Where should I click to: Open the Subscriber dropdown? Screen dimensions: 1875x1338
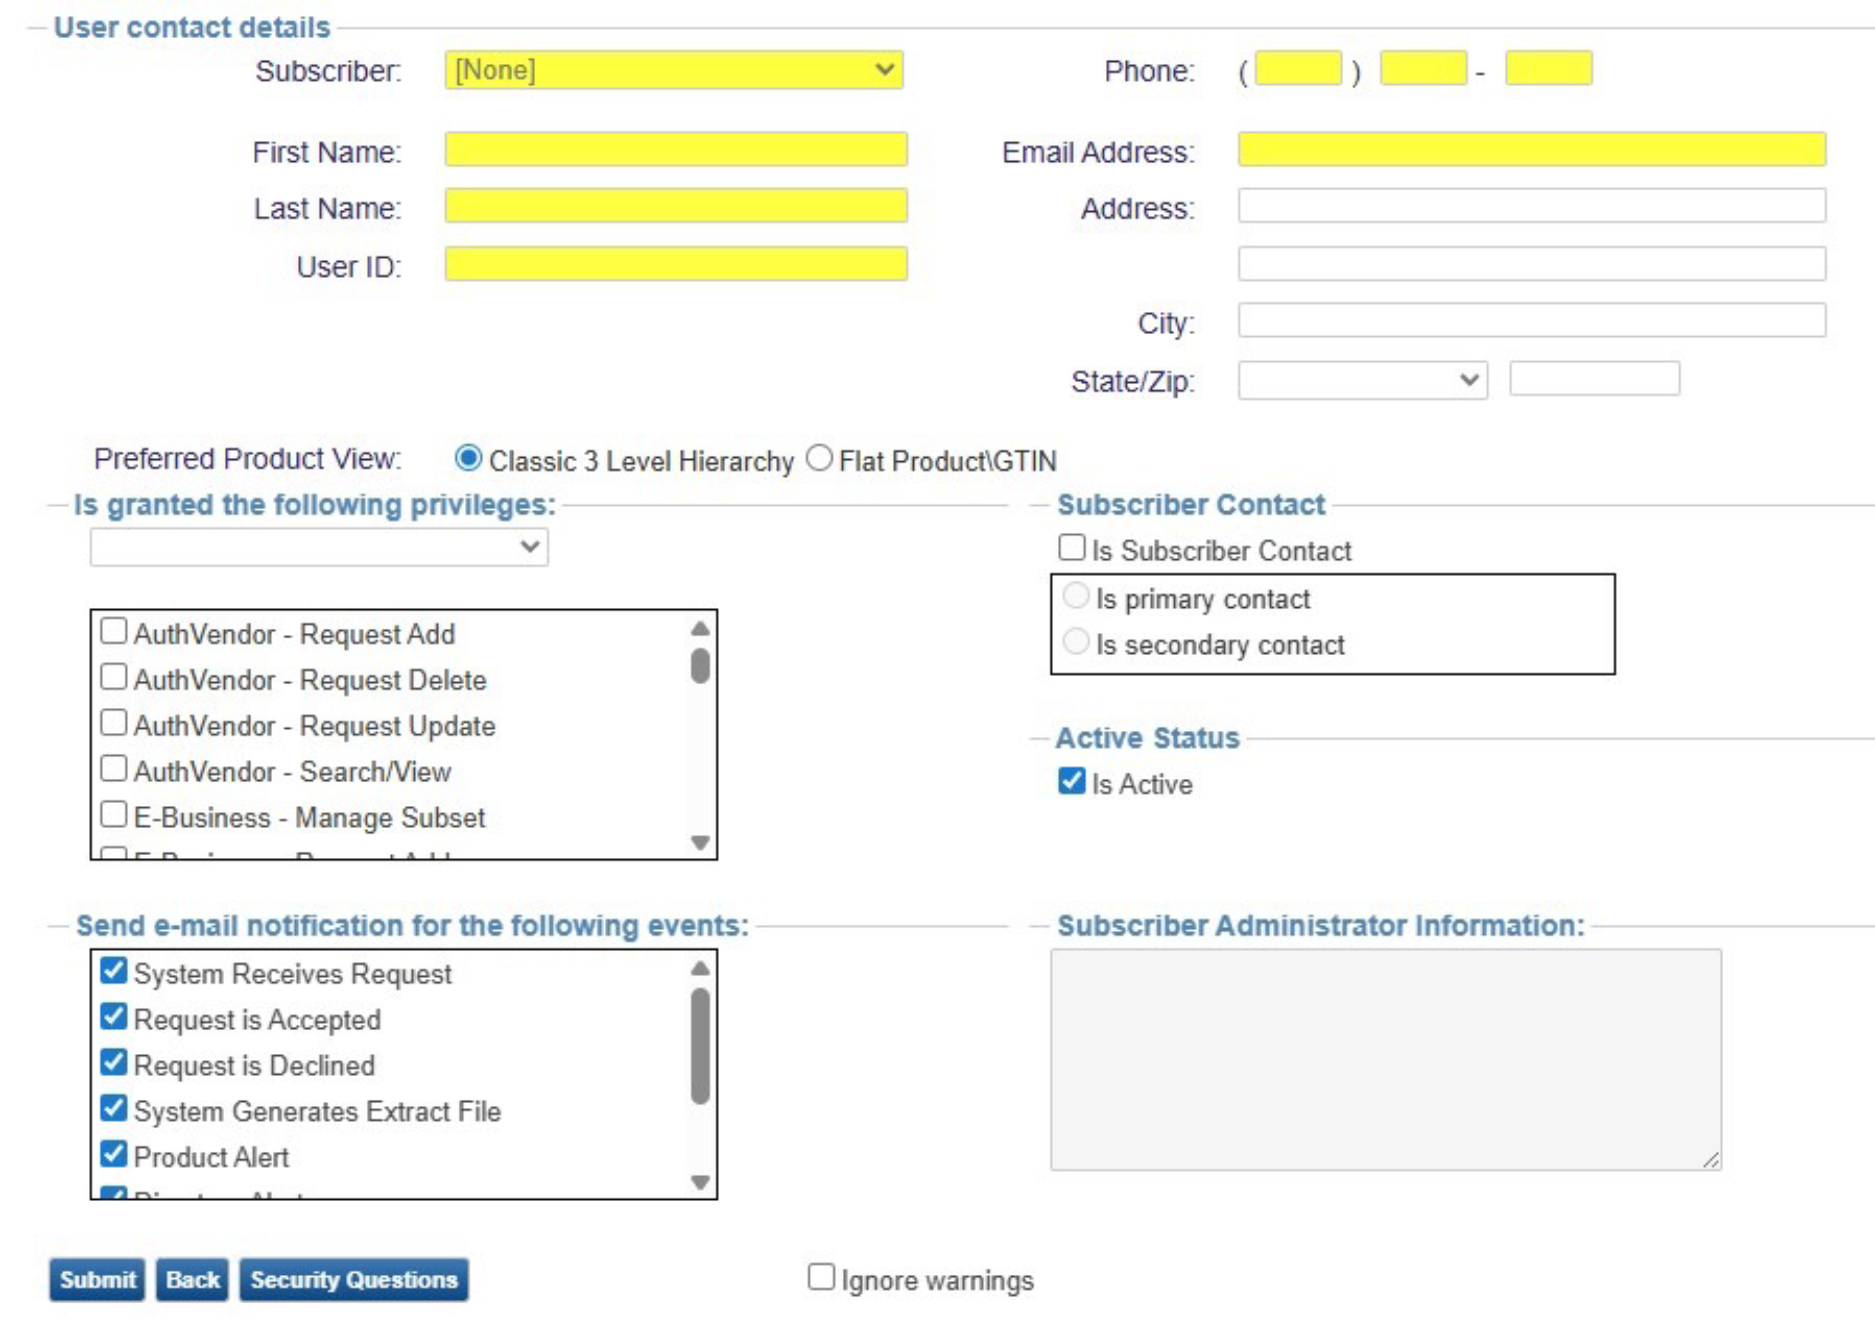pyautogui.click(x=673, y=70)
